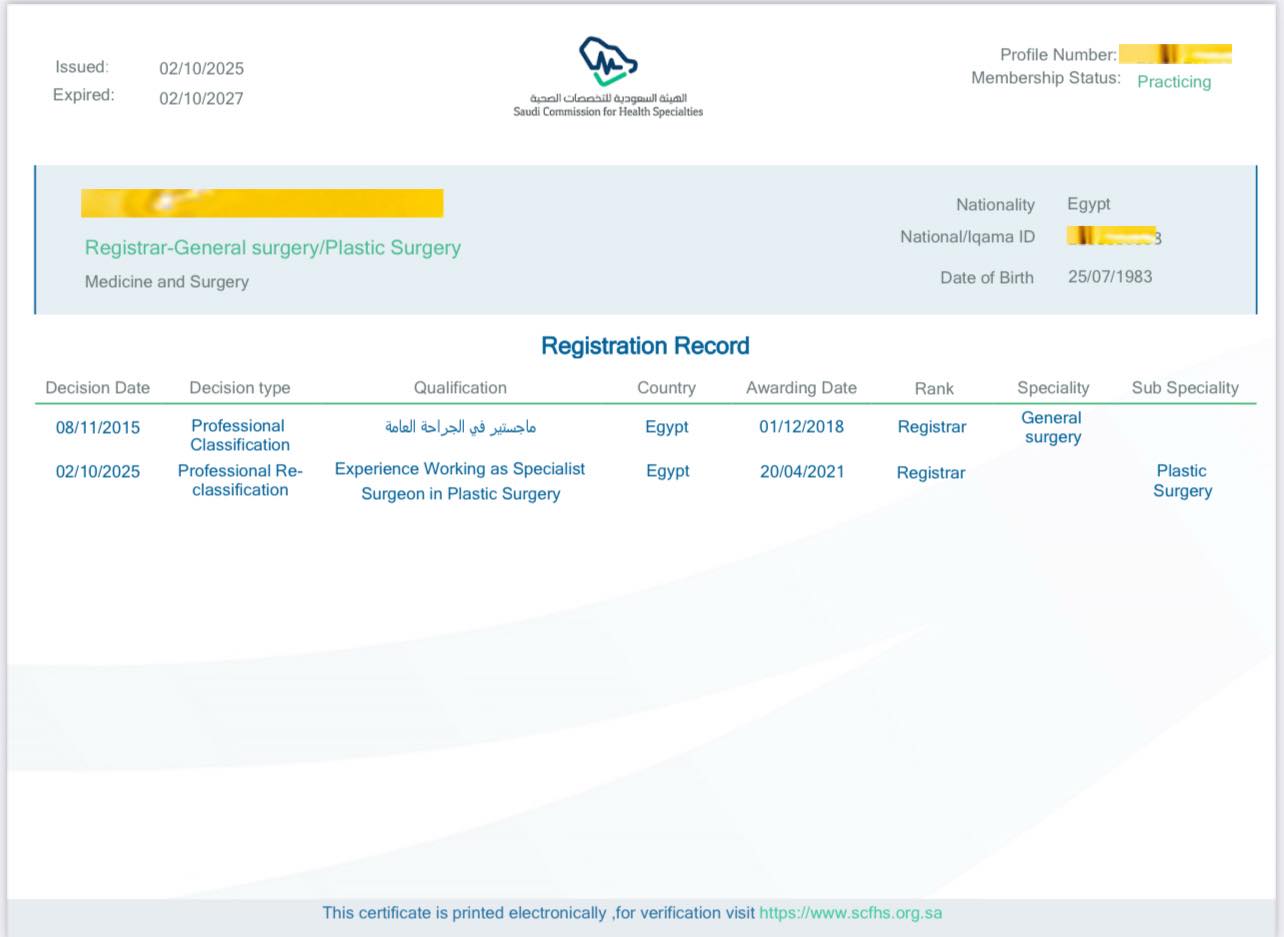Click the Arabic qualification text in the first row
The width and height of the screenshot is (1284, 937).
[x=461, y=427]
